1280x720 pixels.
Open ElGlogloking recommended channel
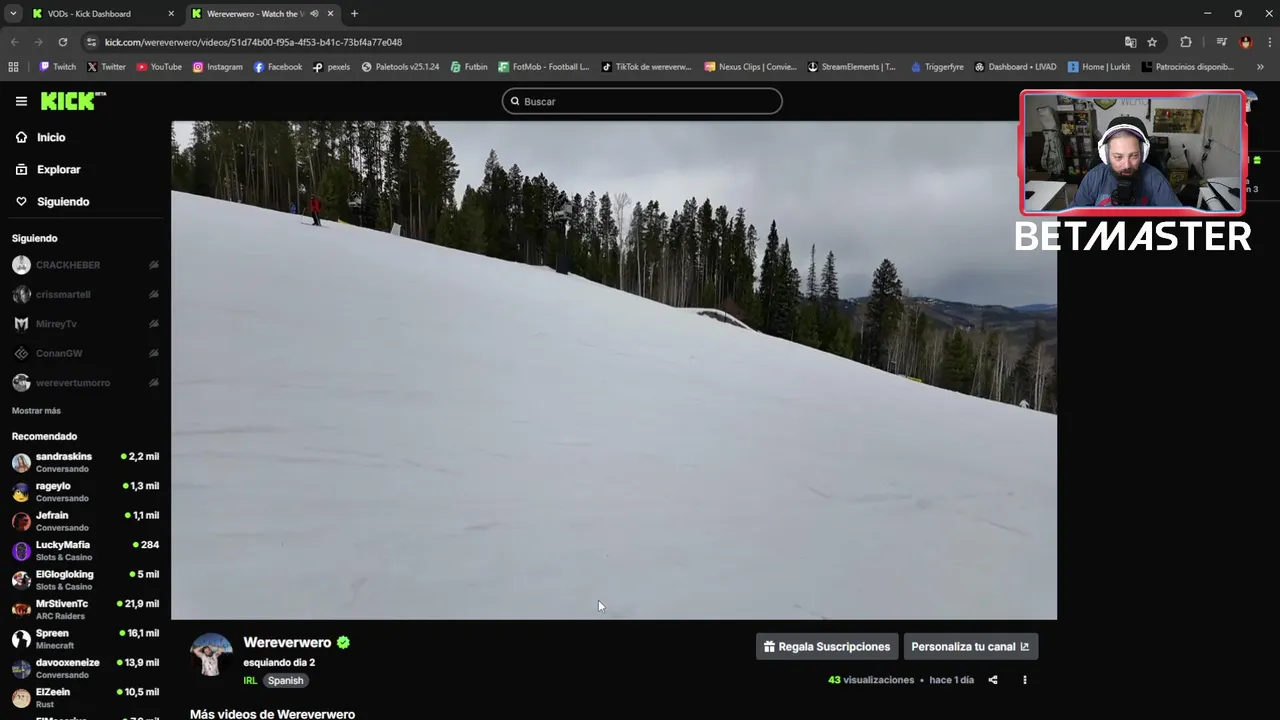click(x=85, y=580)
